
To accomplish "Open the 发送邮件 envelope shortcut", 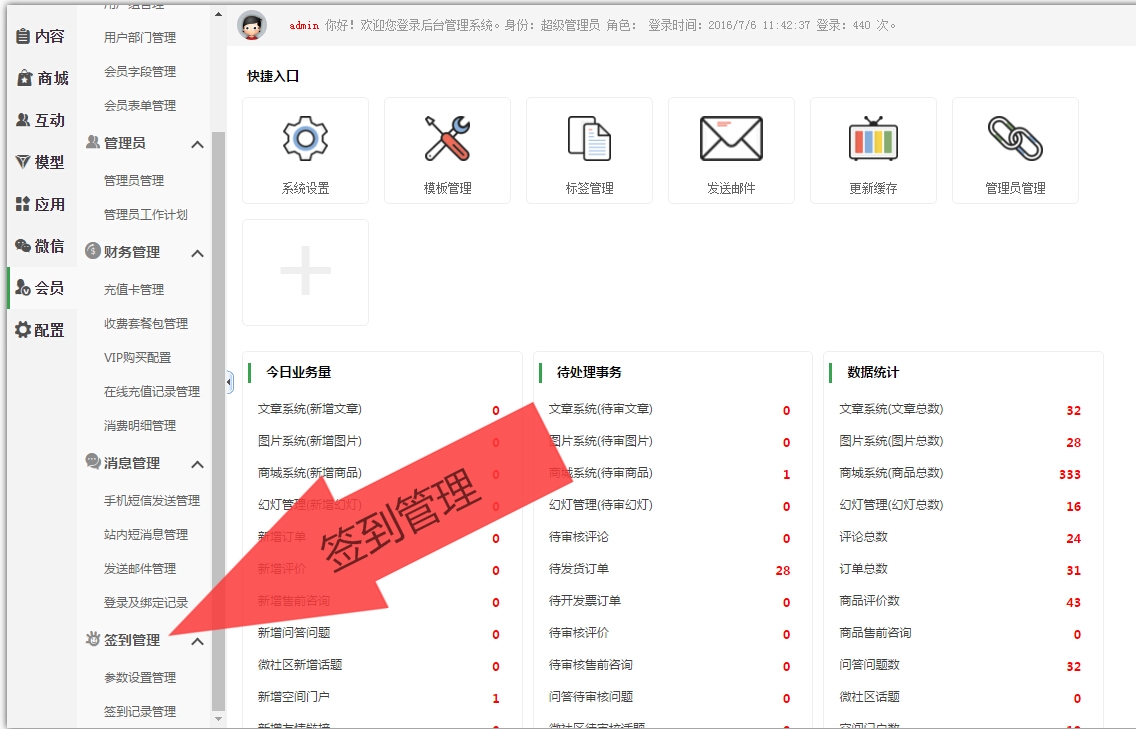I will click(731, 151).
